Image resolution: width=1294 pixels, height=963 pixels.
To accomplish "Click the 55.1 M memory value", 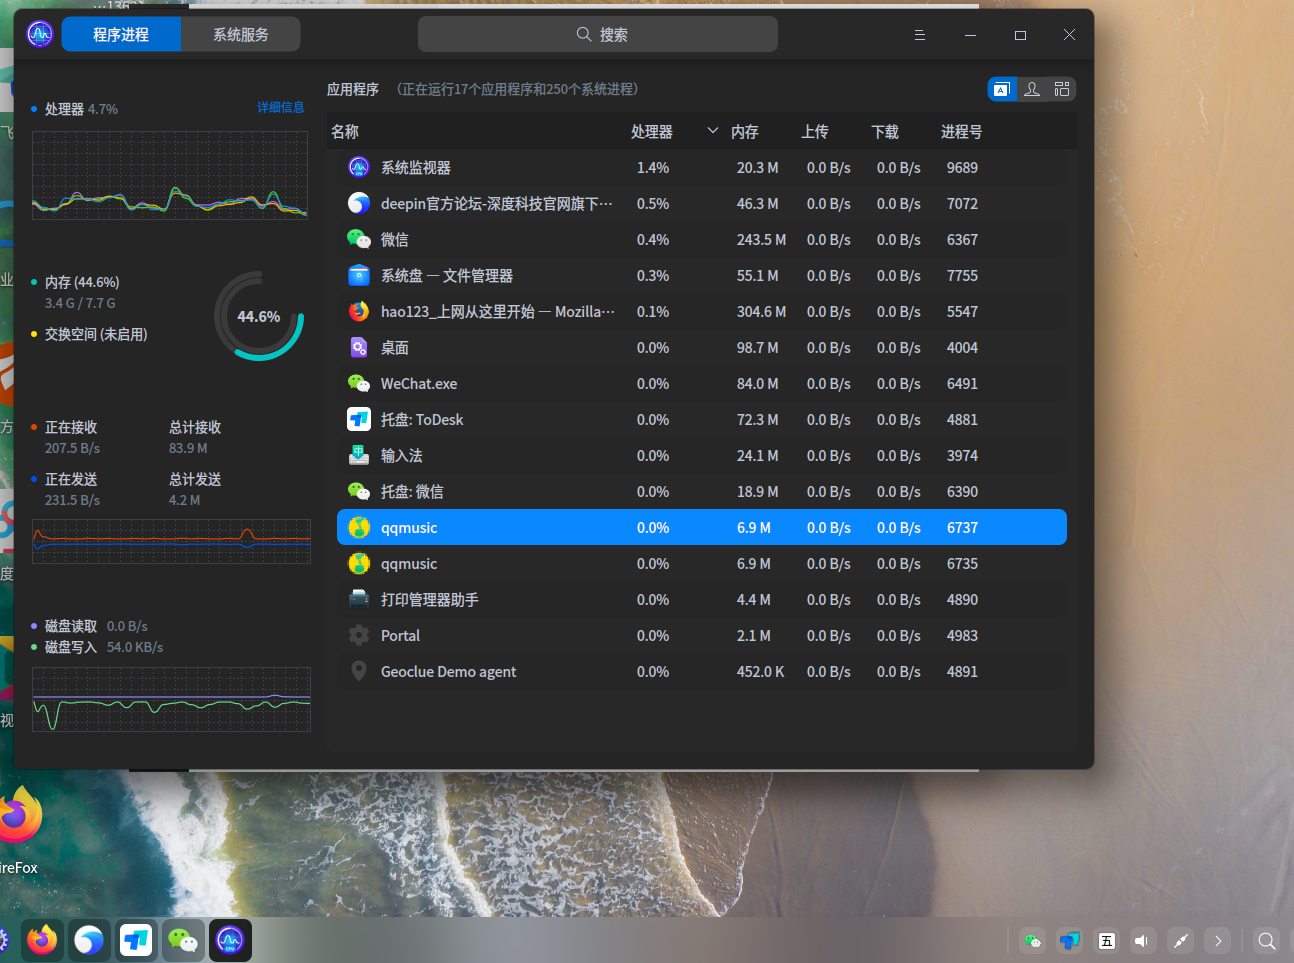I will pyautogui.click(x=757, y=276).
